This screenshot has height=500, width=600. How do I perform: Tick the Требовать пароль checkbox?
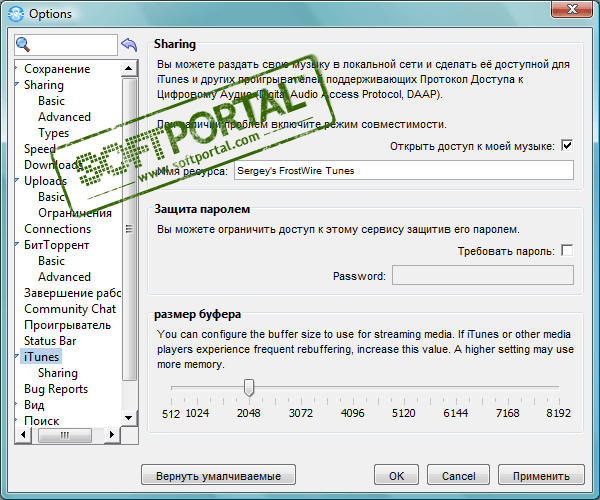point(567,251)
